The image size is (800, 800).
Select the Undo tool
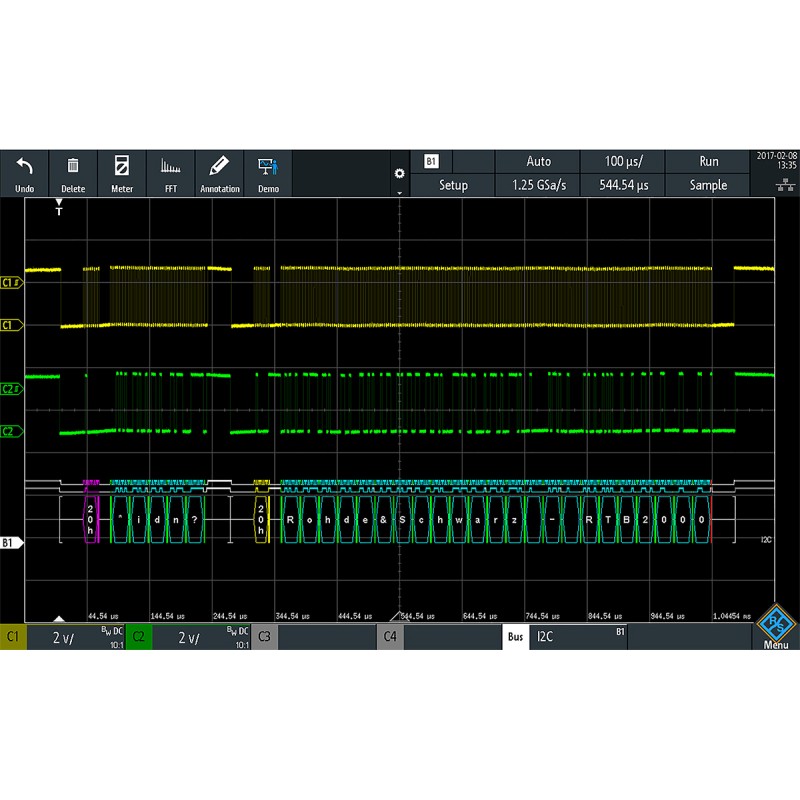[25, 172]
